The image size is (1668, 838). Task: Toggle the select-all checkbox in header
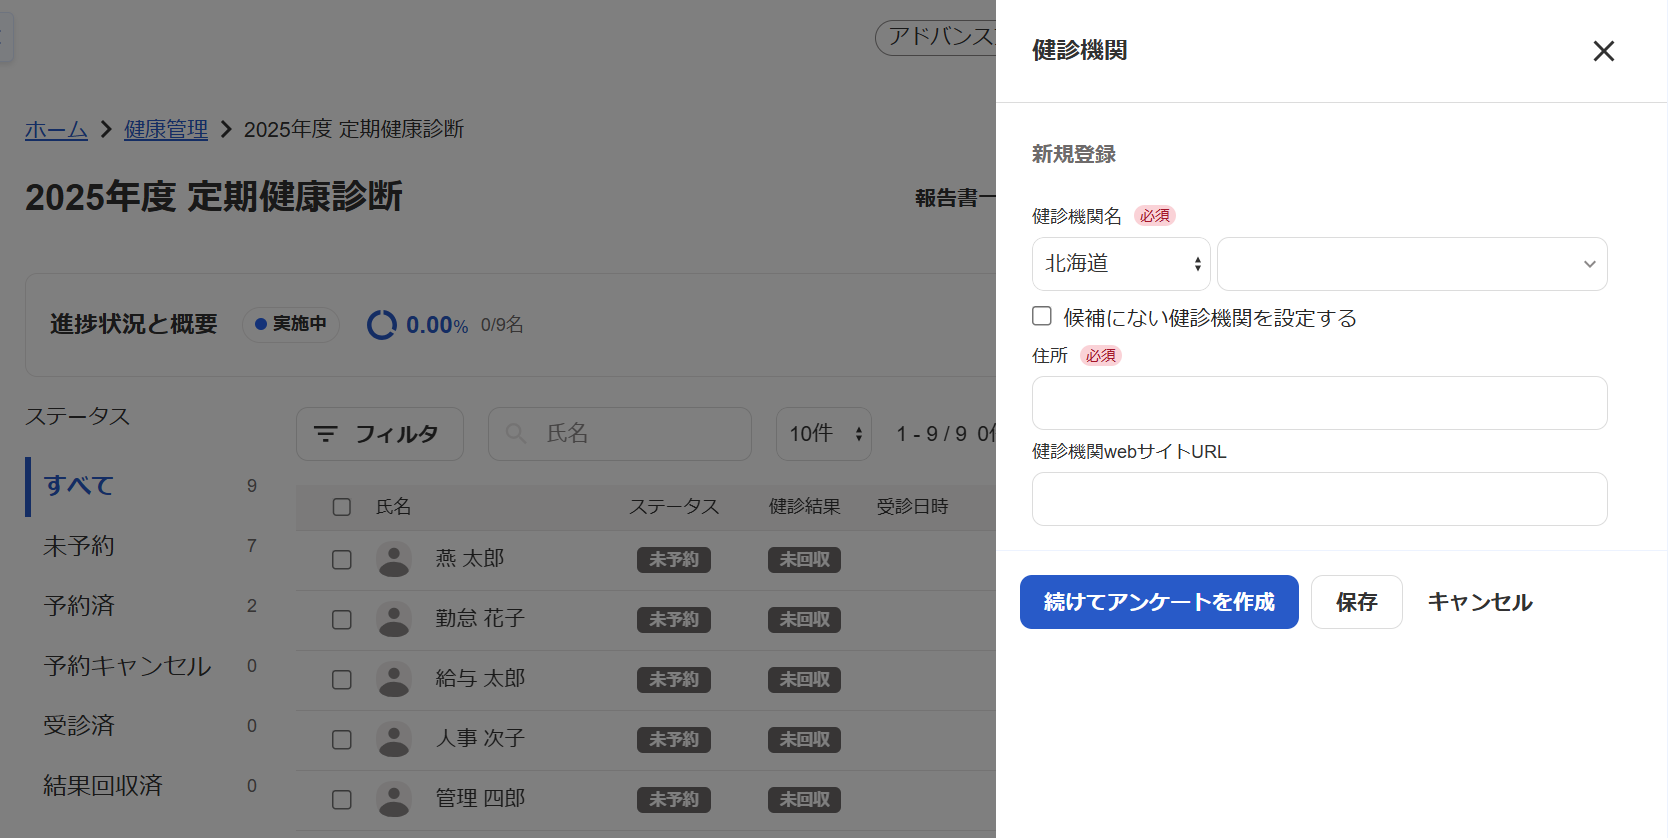tap(342, 507)
